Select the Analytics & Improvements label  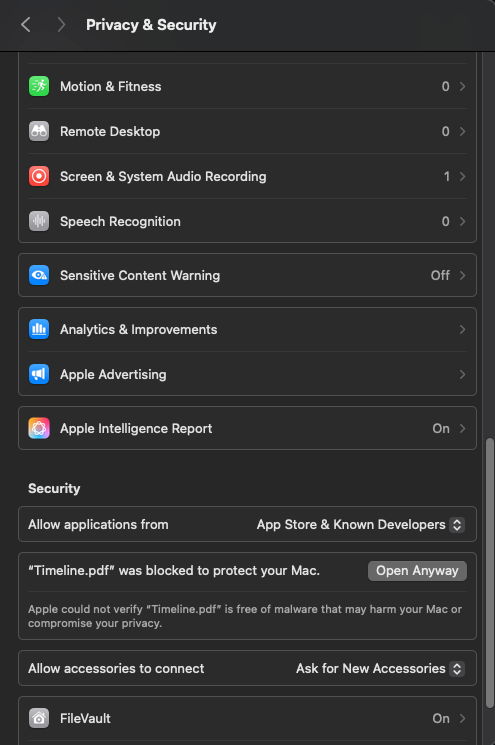point(138,329)
